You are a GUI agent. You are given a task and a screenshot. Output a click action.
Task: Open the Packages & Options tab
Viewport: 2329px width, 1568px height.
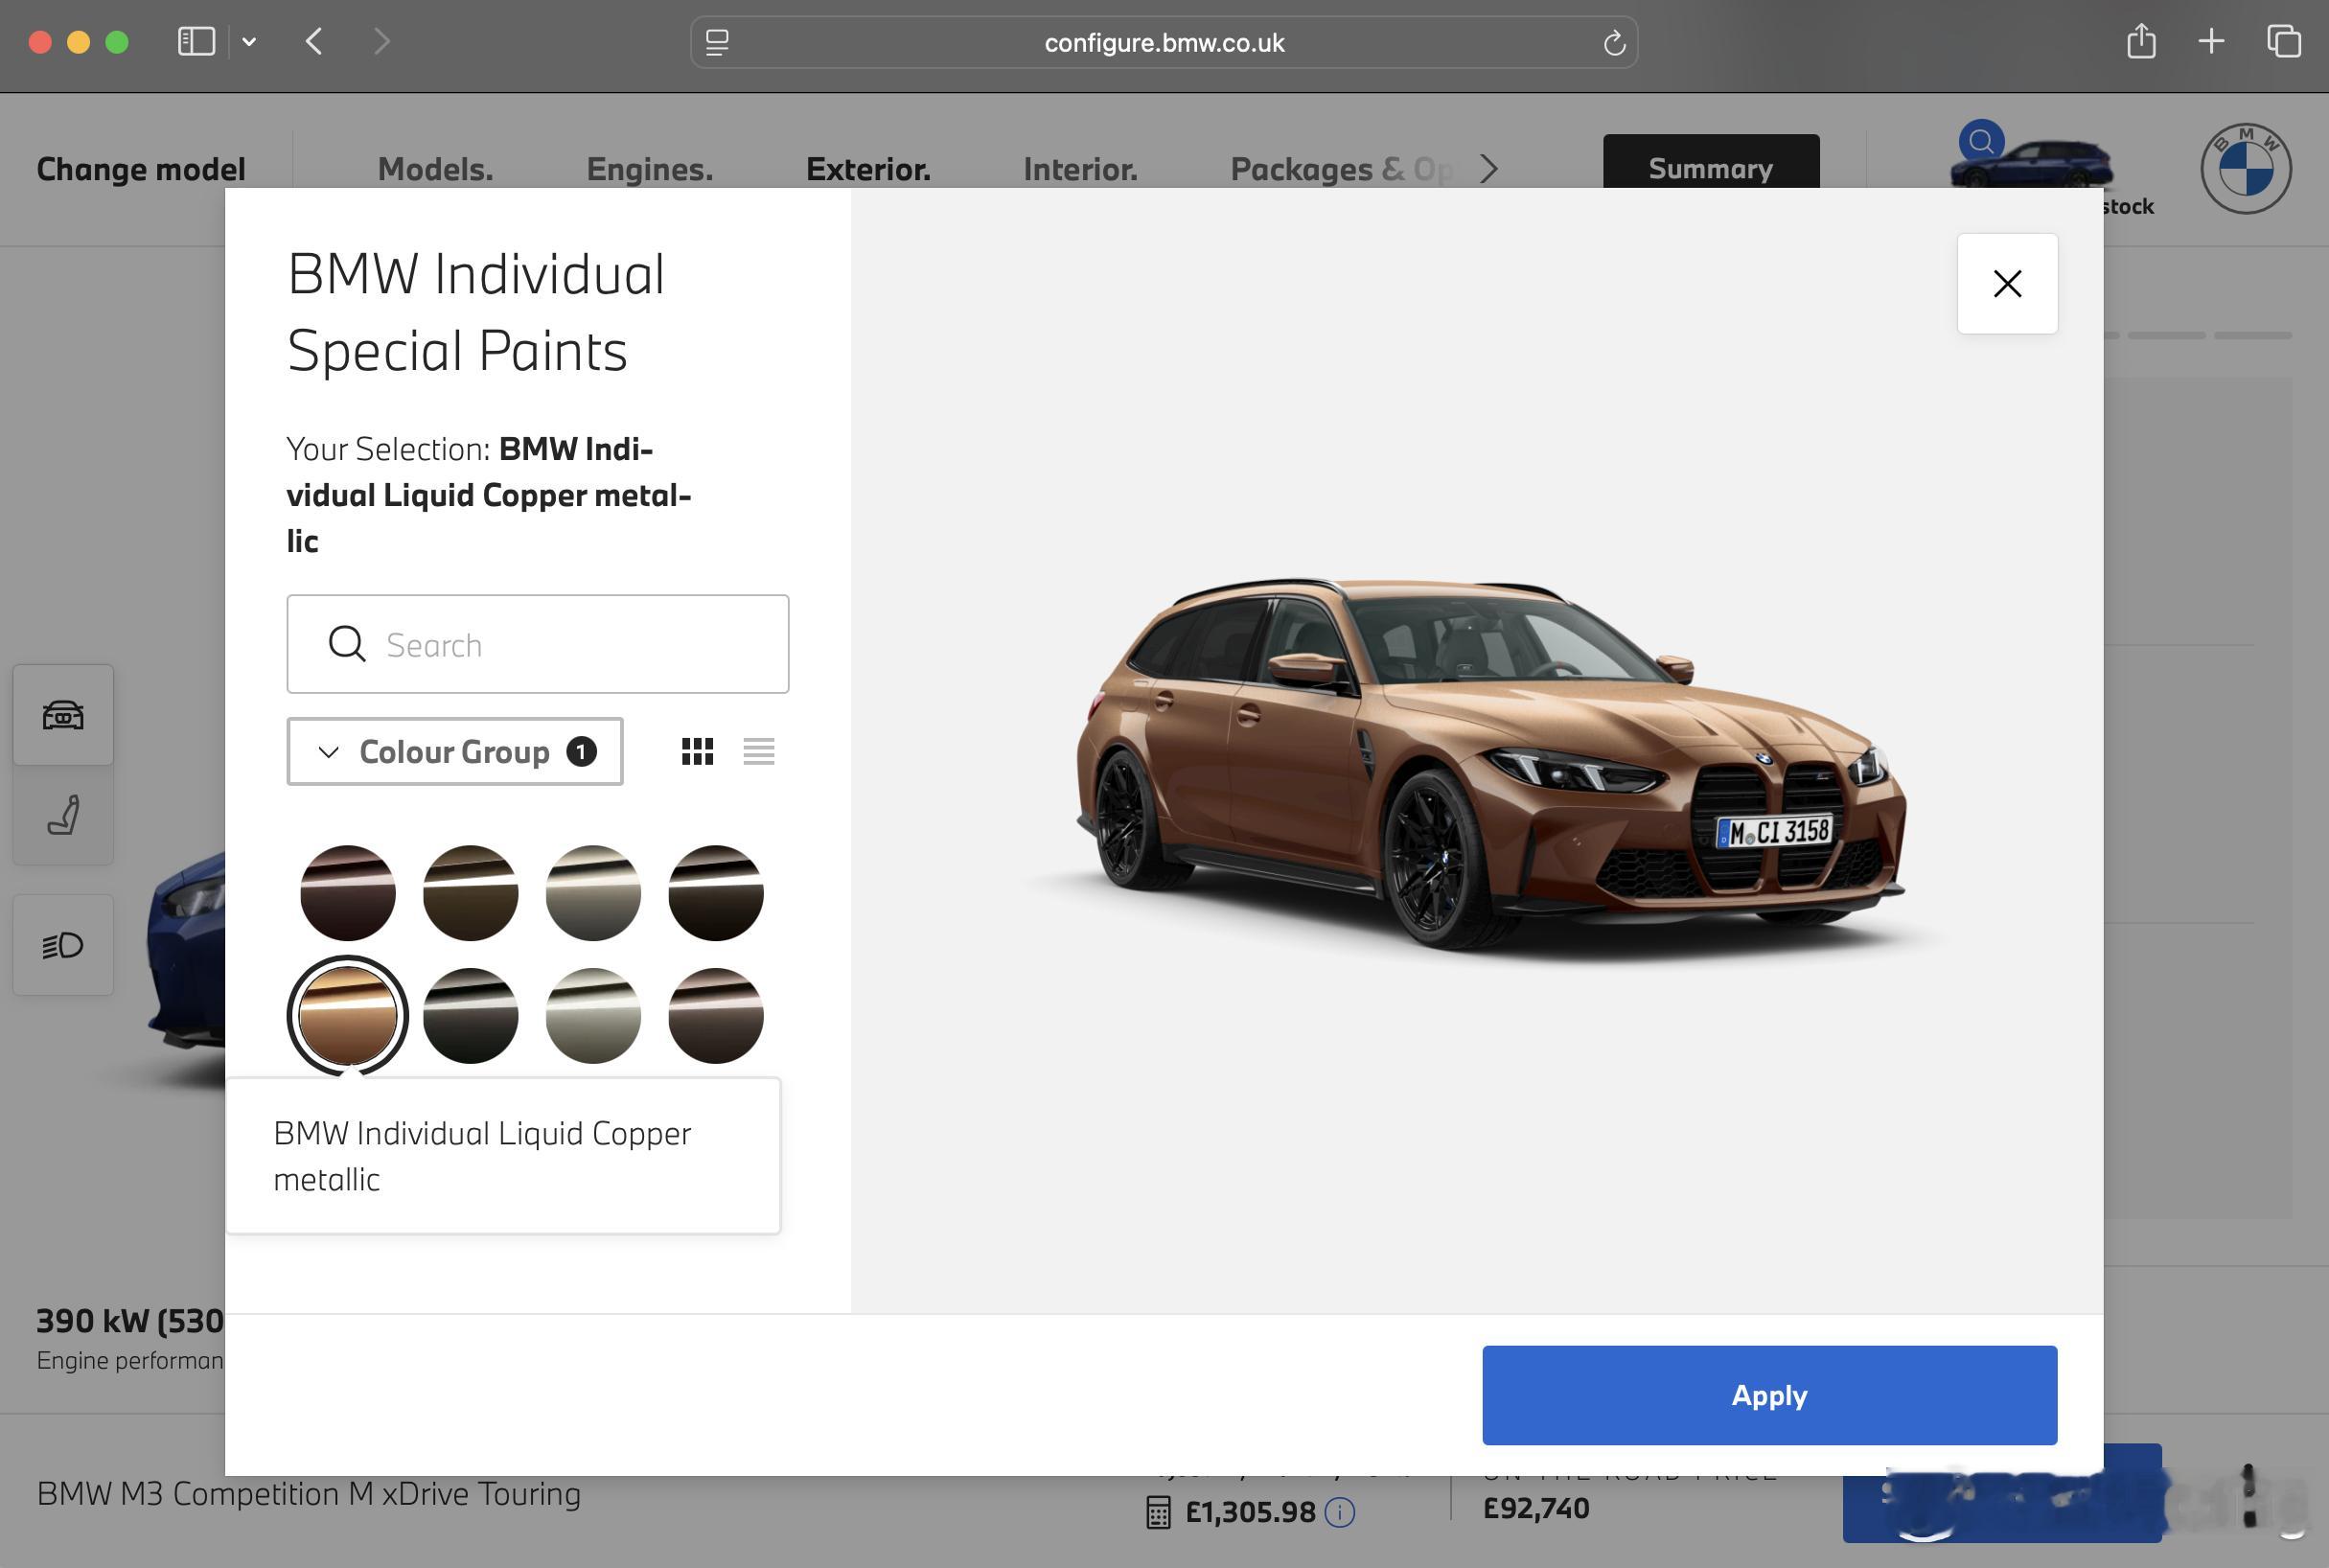(x=1342, y=169)
